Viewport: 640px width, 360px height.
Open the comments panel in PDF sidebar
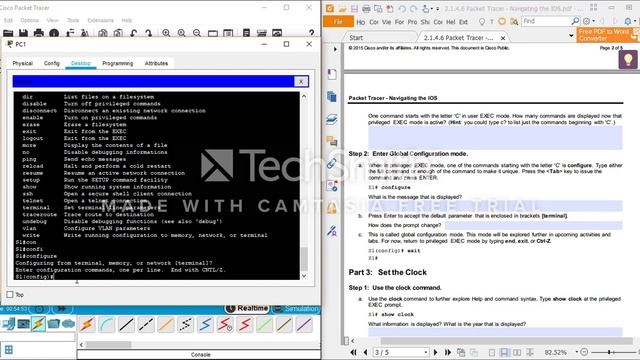click(332, 141)
